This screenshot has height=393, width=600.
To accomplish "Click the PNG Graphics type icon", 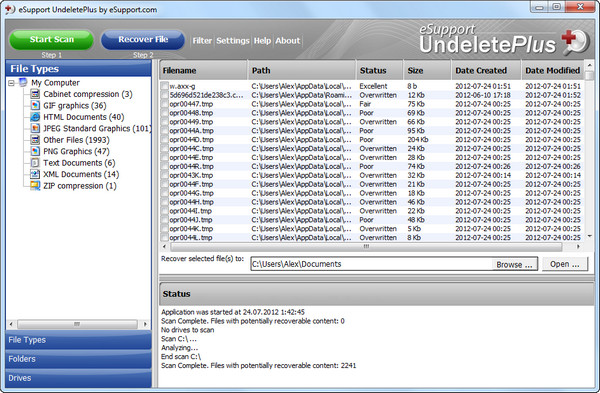I will point(35,152).
